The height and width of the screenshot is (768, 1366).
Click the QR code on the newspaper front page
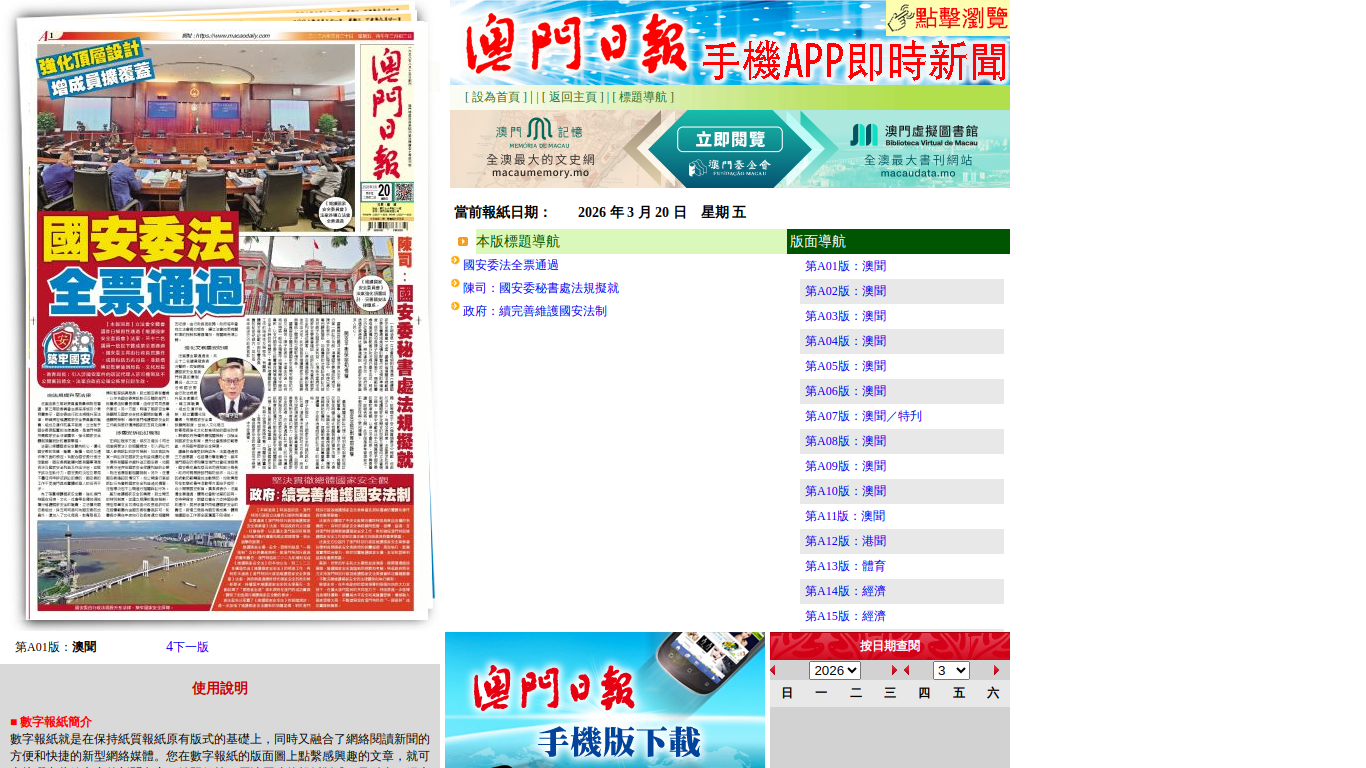(403, 194)
